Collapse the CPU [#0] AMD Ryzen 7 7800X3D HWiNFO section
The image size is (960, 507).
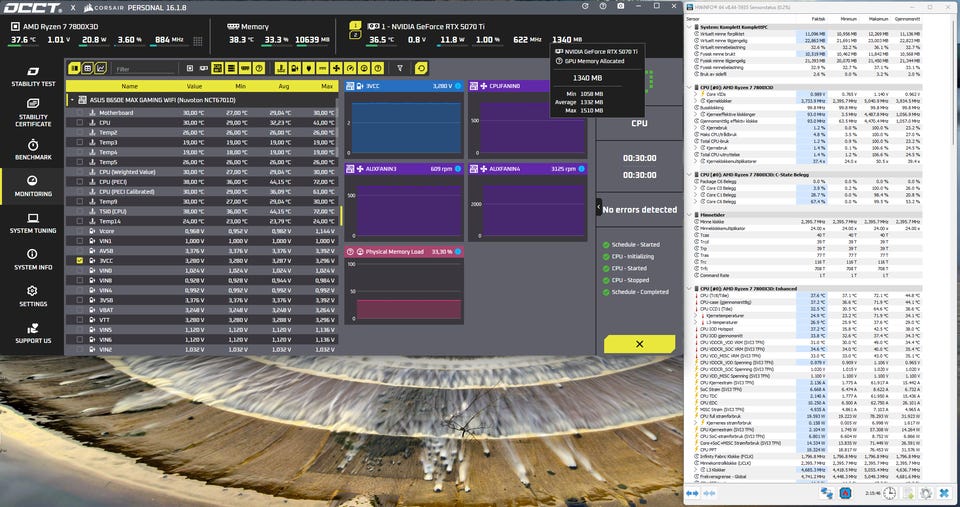pyautogui.click(x=690, y=88)
